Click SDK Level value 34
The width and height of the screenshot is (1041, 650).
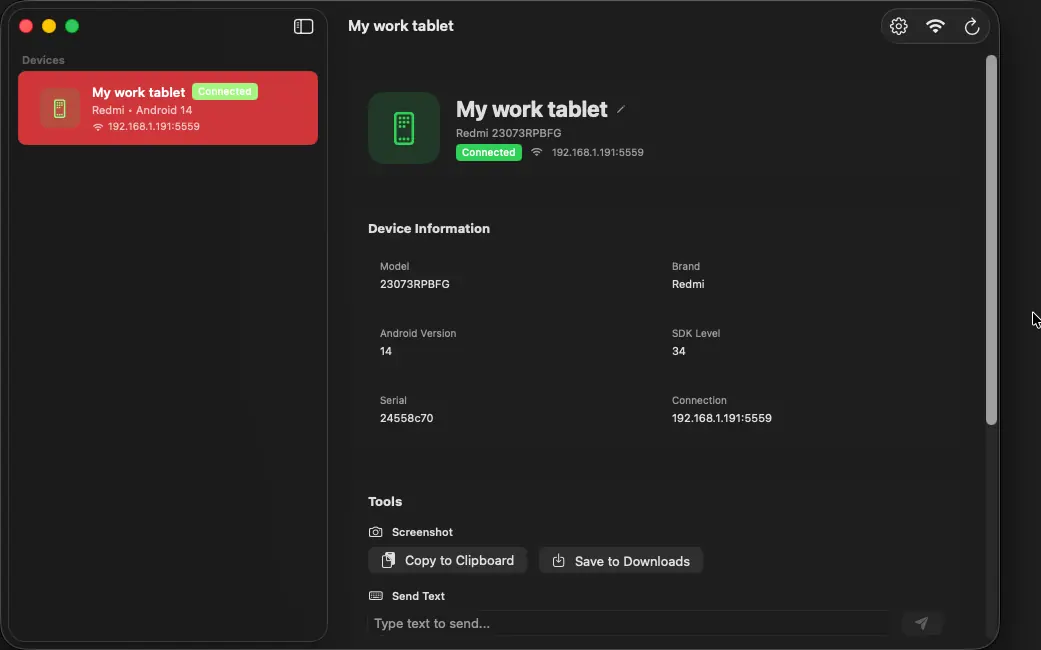pyautogui.click(x=679, y=351)
